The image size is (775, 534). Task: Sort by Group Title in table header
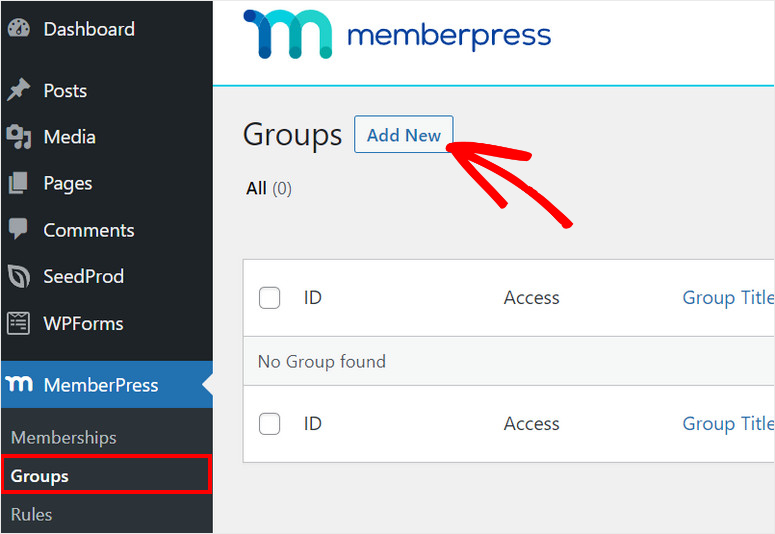click(727, 298)
